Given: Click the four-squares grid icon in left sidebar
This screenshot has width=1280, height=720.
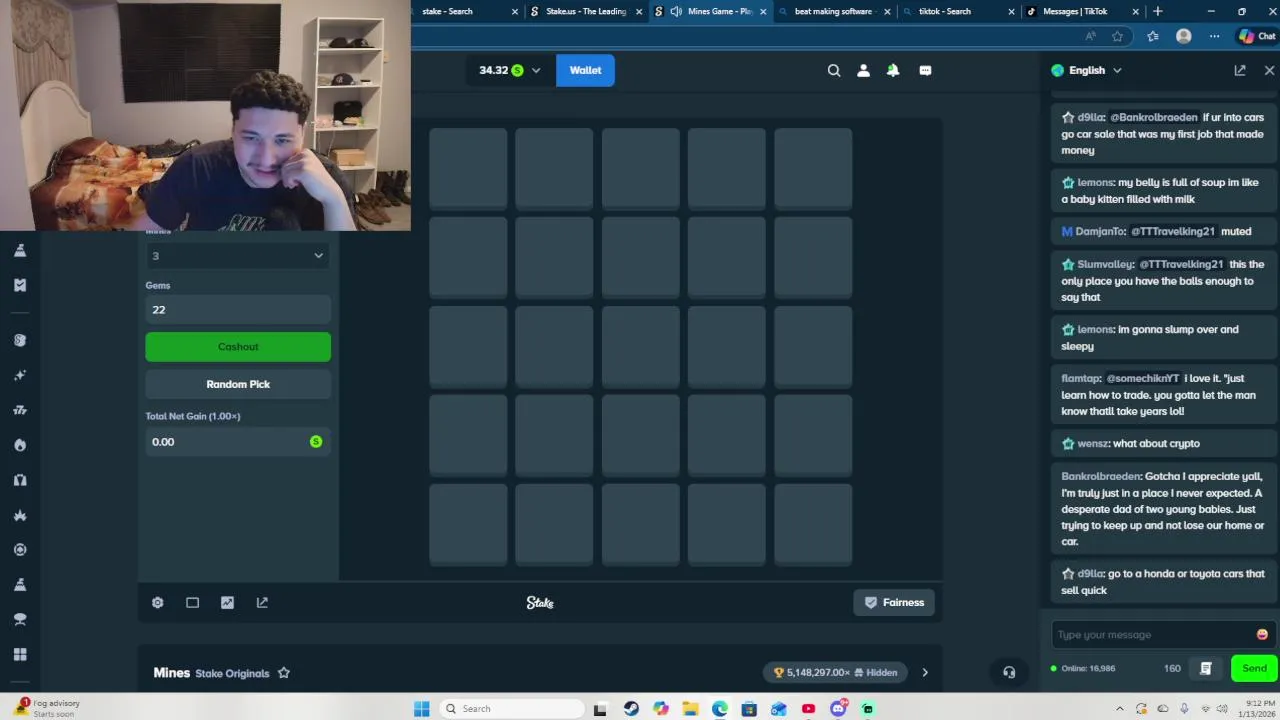Looking at the screenshot, I should (x=20, y=655).
